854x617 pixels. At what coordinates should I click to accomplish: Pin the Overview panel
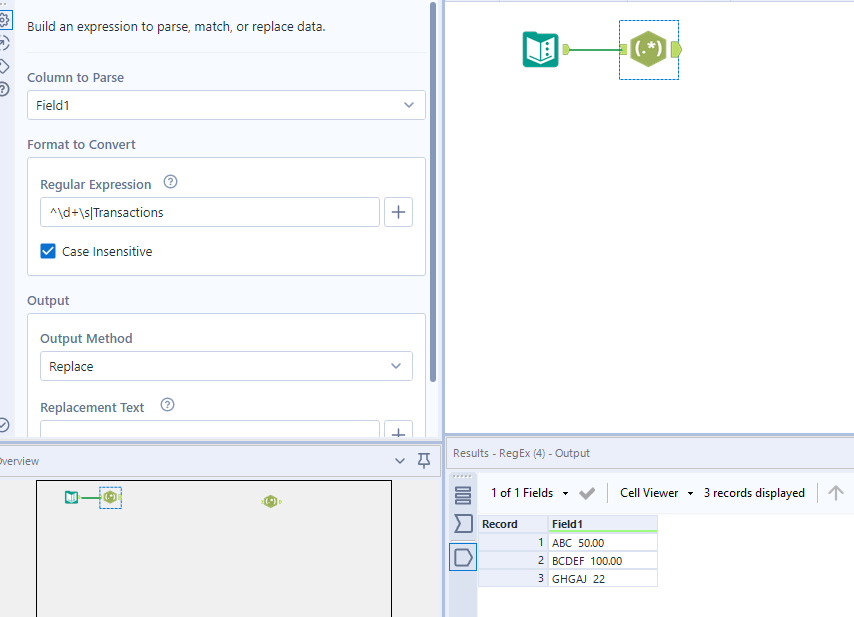[x=423, y=460]
